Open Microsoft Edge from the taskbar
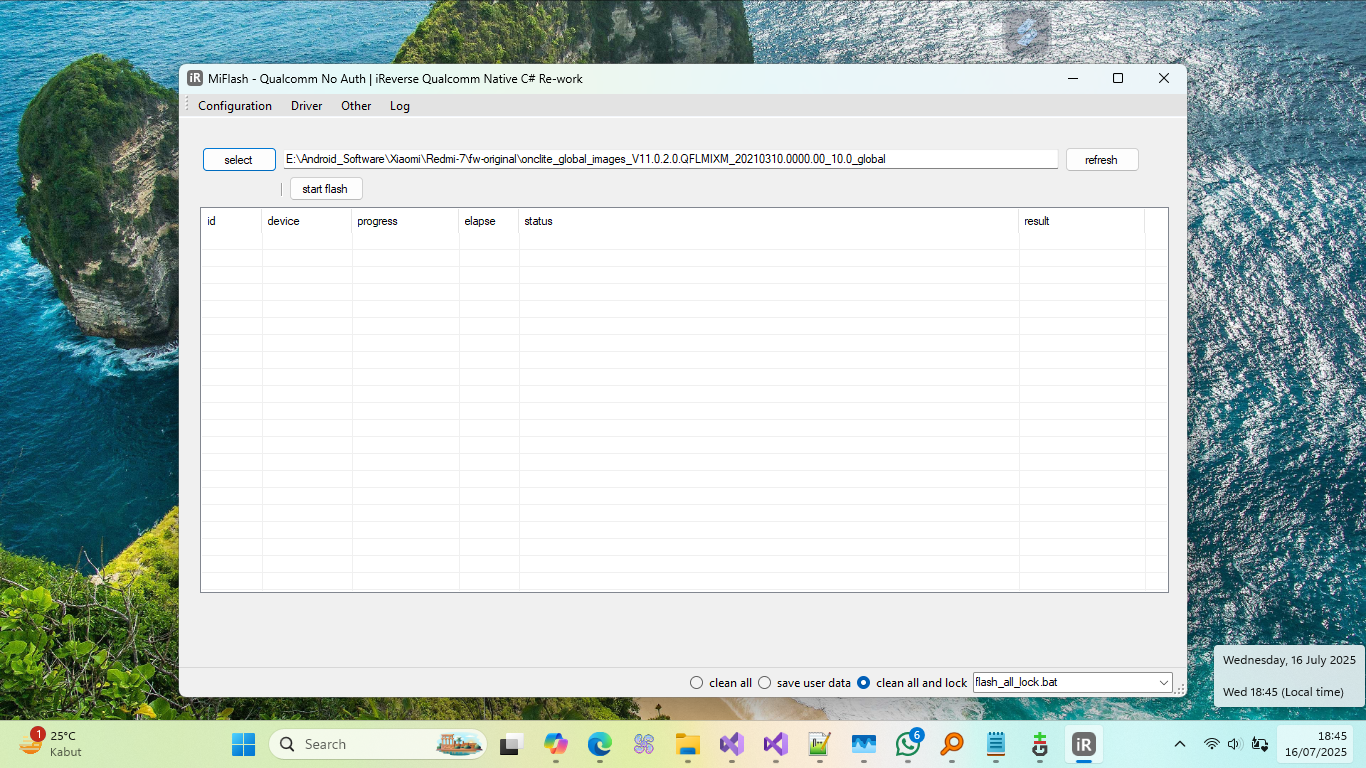The width and height of the screenshot is (1366, 768). pyautogui.click(x=599, y=744)
